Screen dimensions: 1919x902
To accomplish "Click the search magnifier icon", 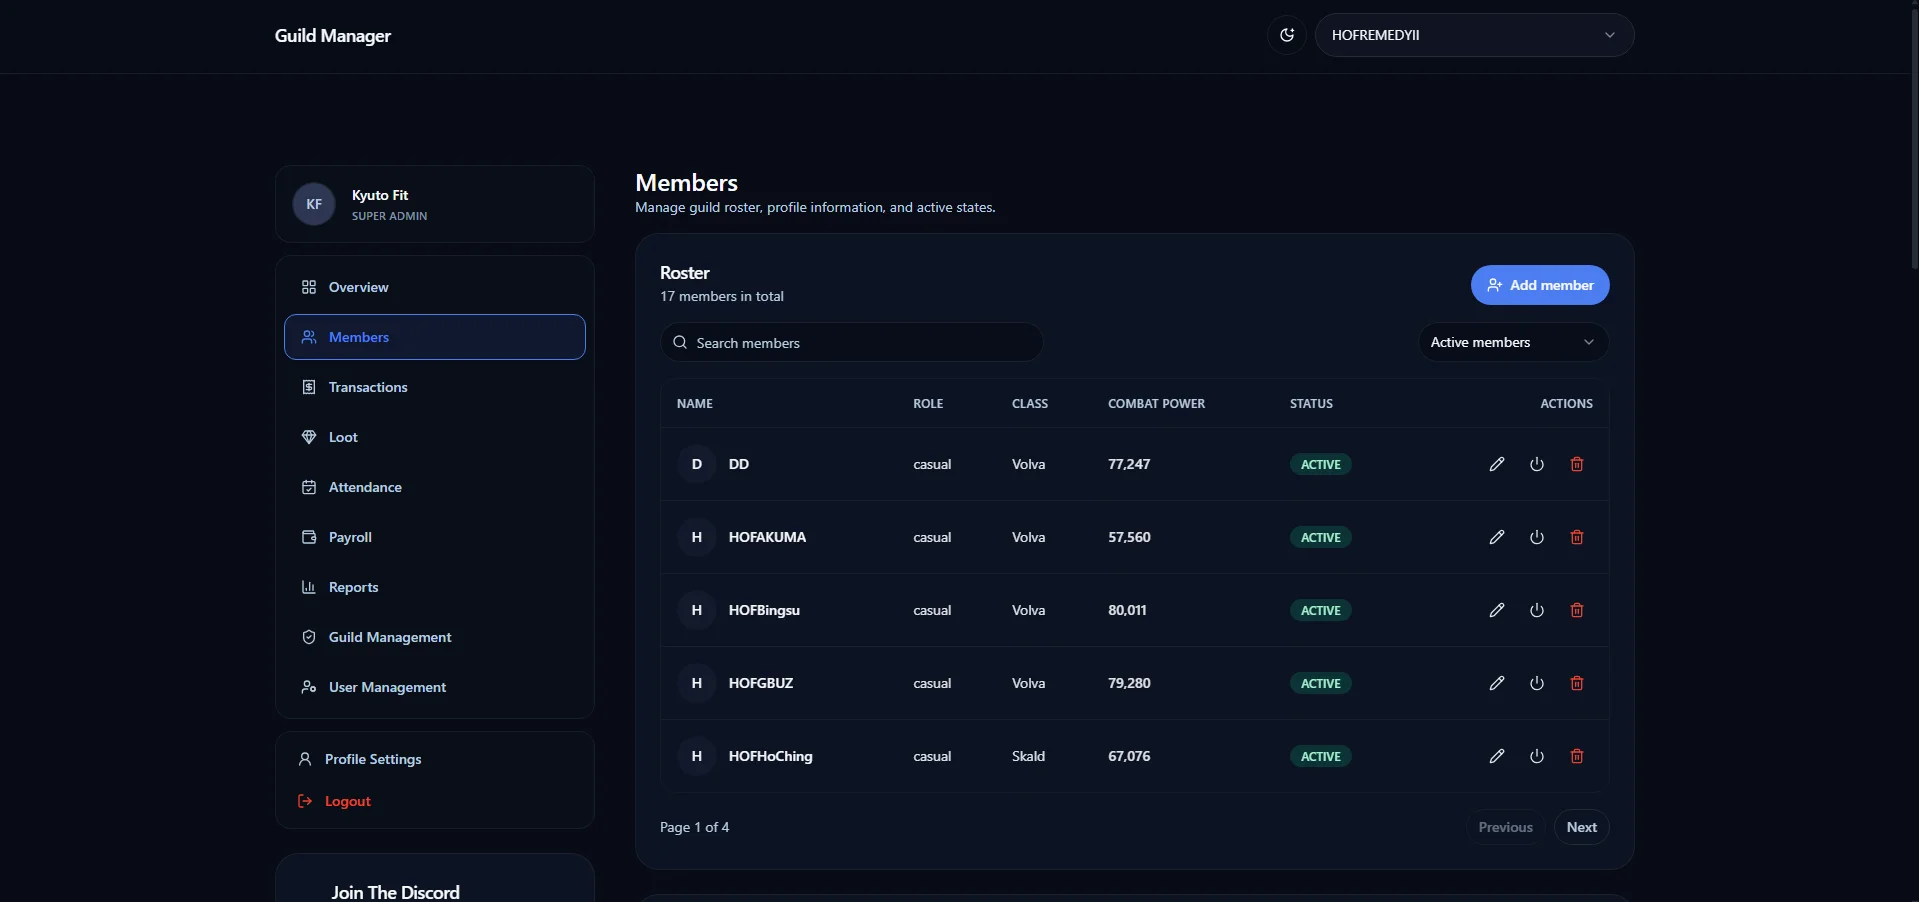I will point(680,342).
